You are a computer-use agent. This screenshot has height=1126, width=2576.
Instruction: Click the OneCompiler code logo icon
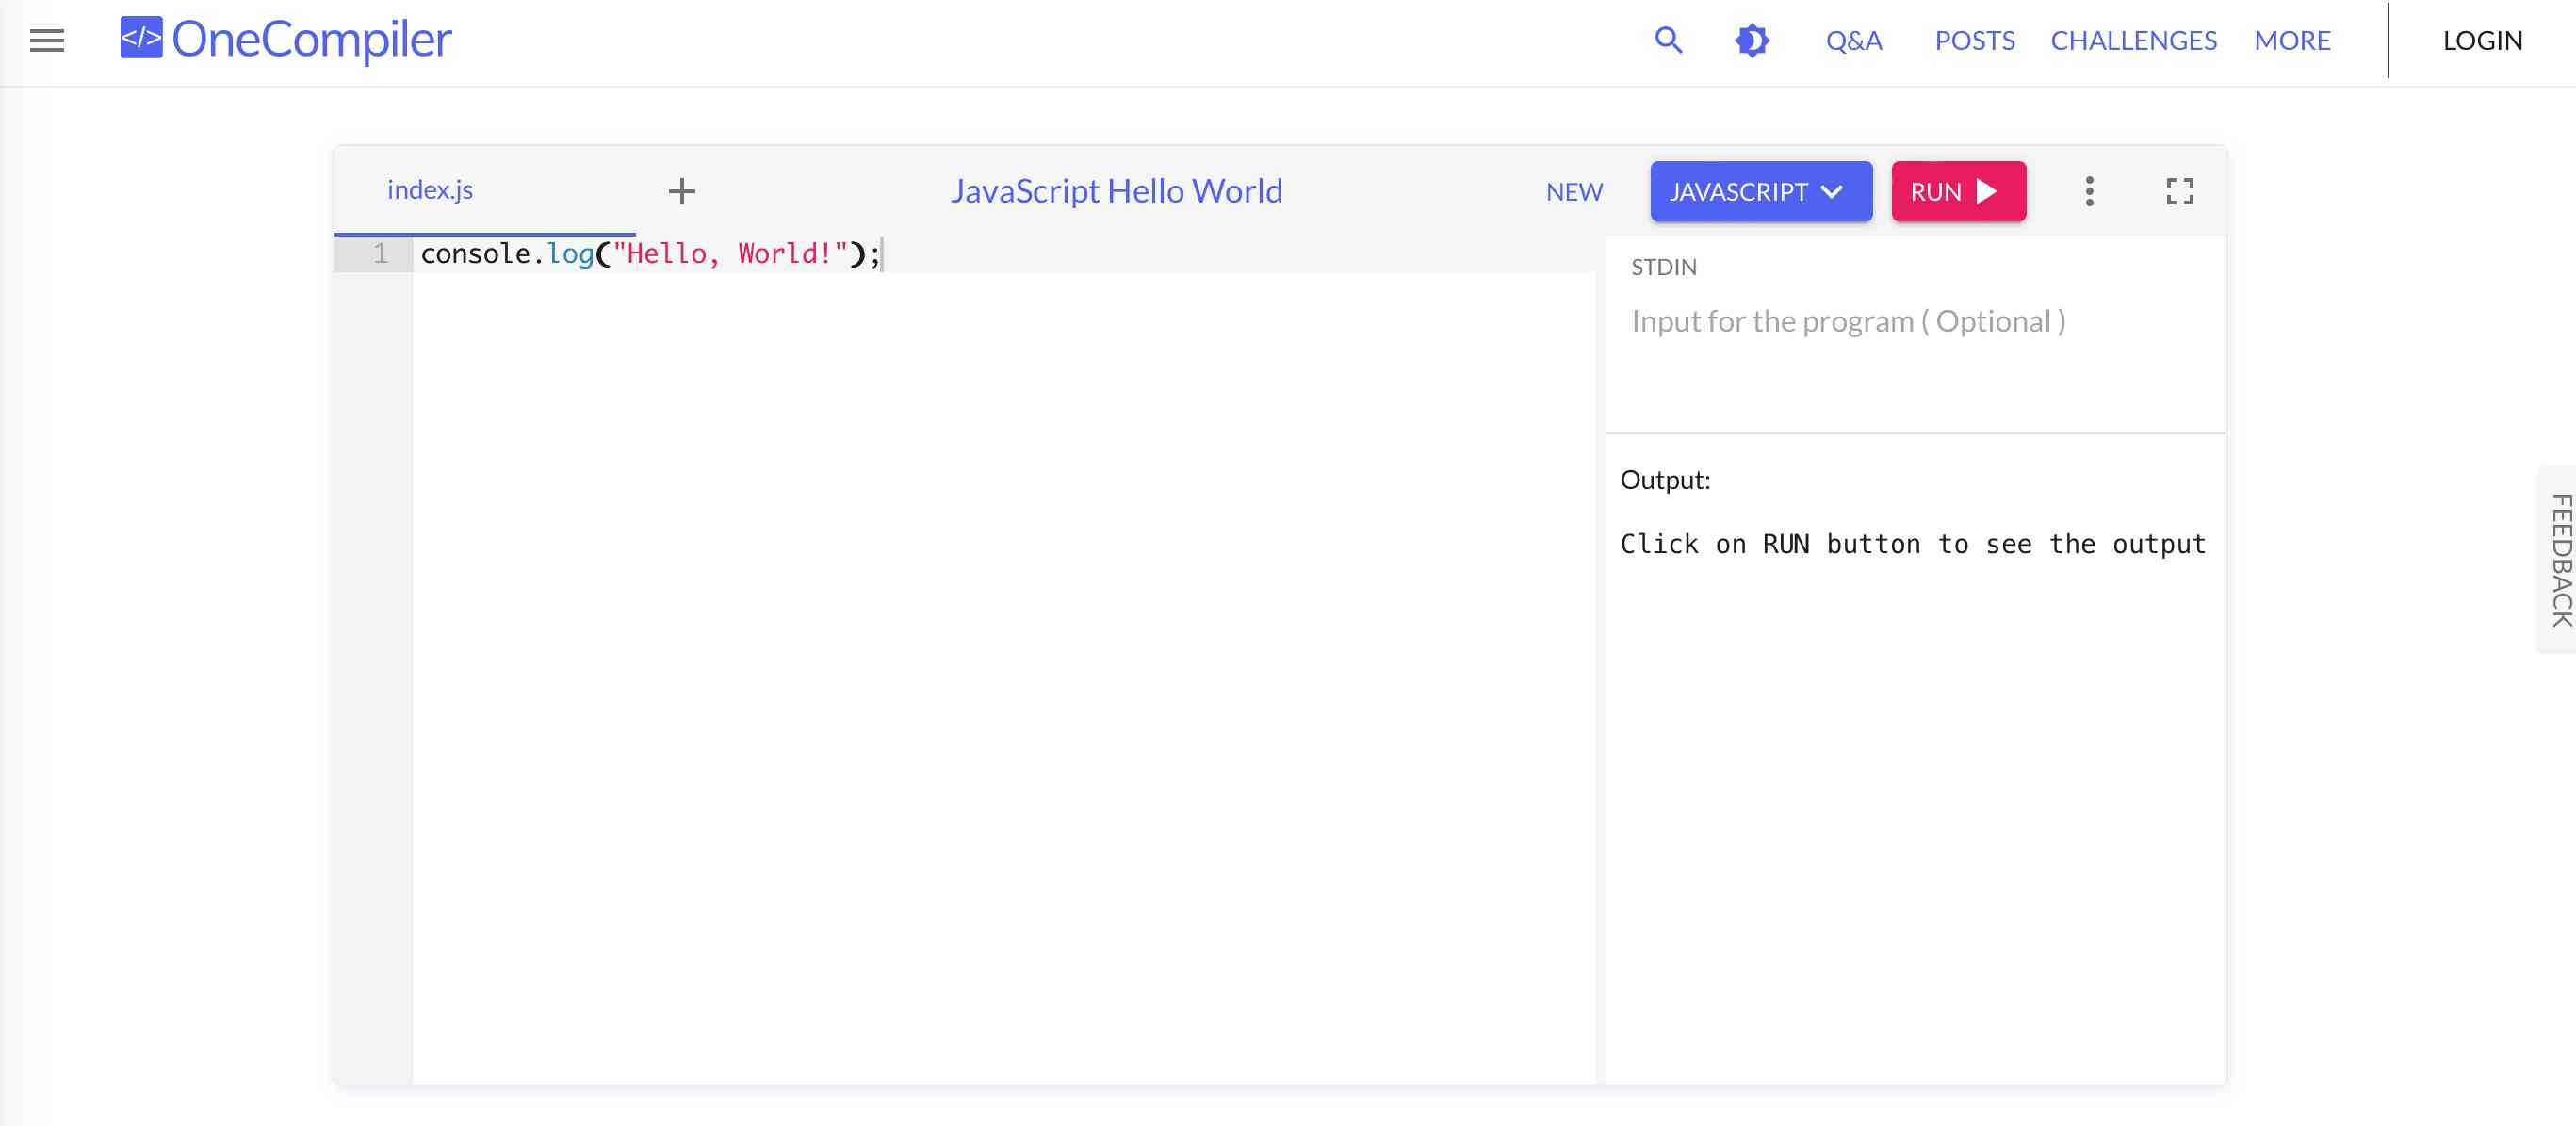tap(141, 38)
